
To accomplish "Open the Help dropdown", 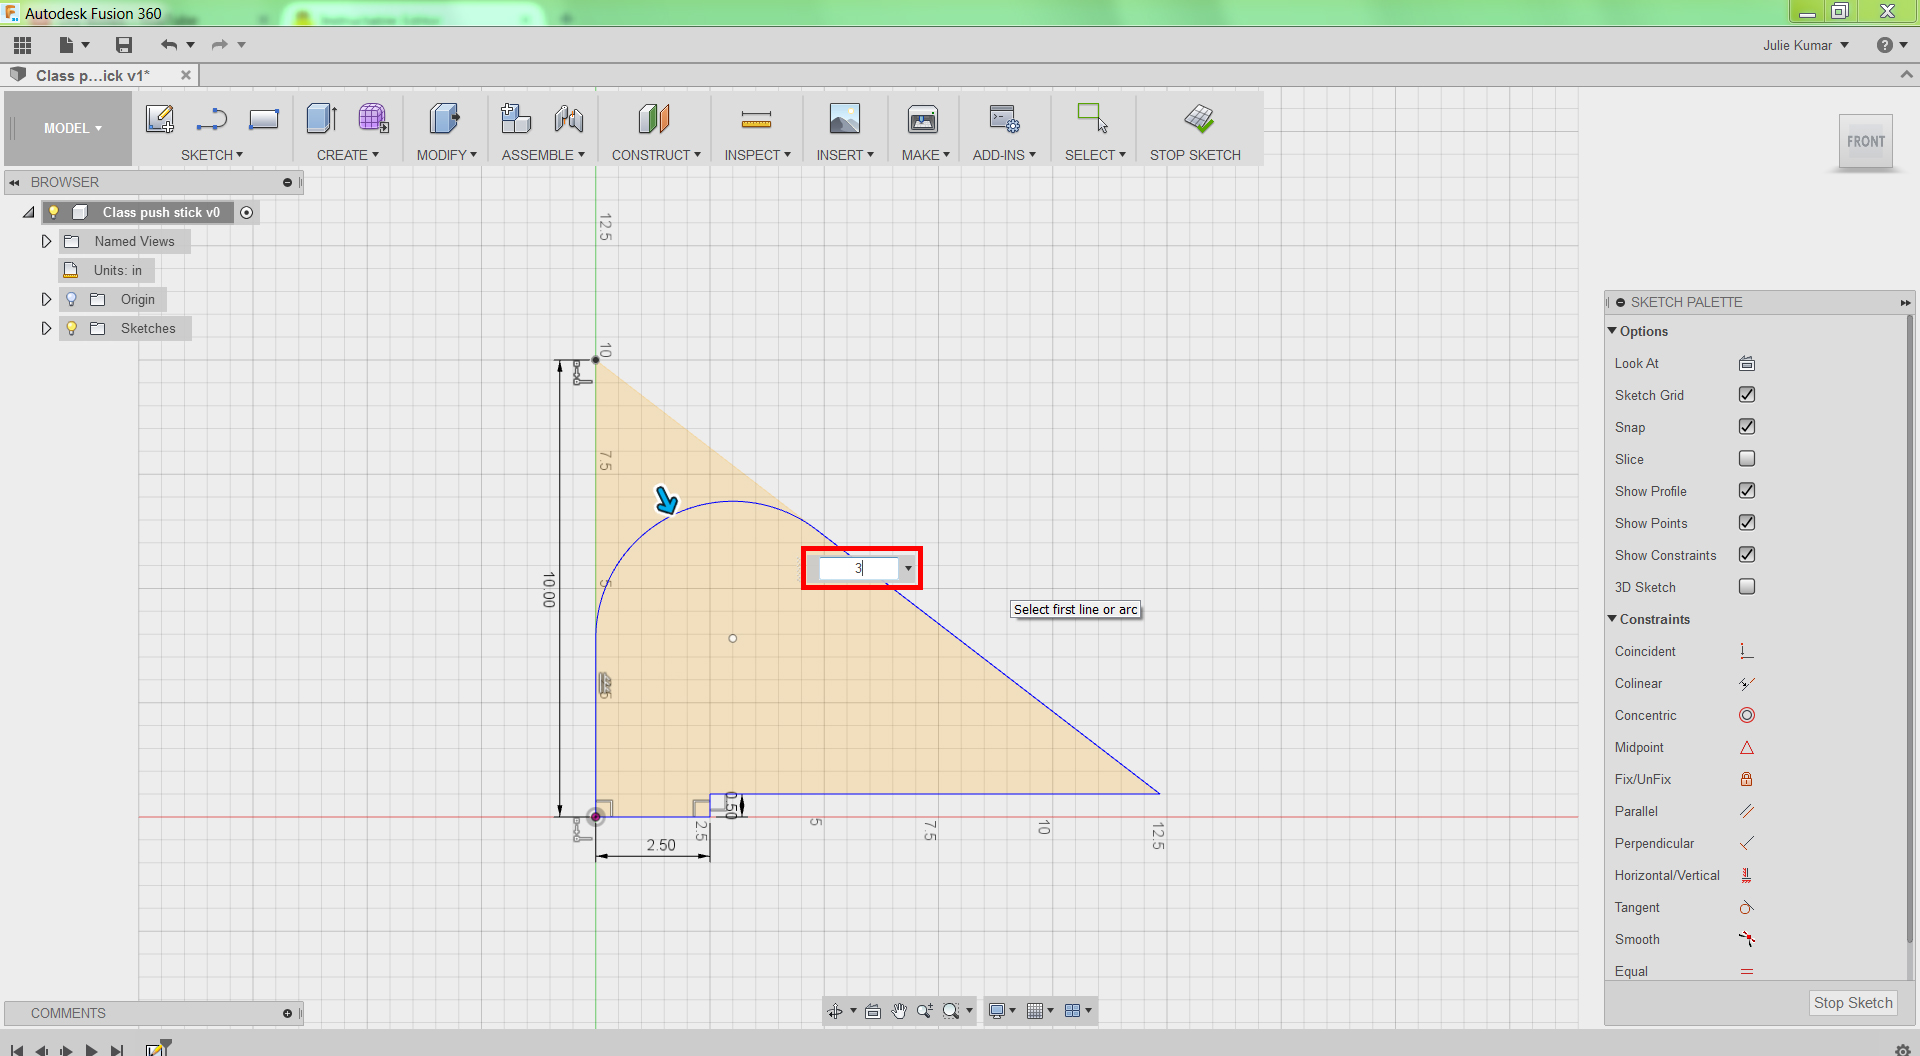I will pos(1892,45).
